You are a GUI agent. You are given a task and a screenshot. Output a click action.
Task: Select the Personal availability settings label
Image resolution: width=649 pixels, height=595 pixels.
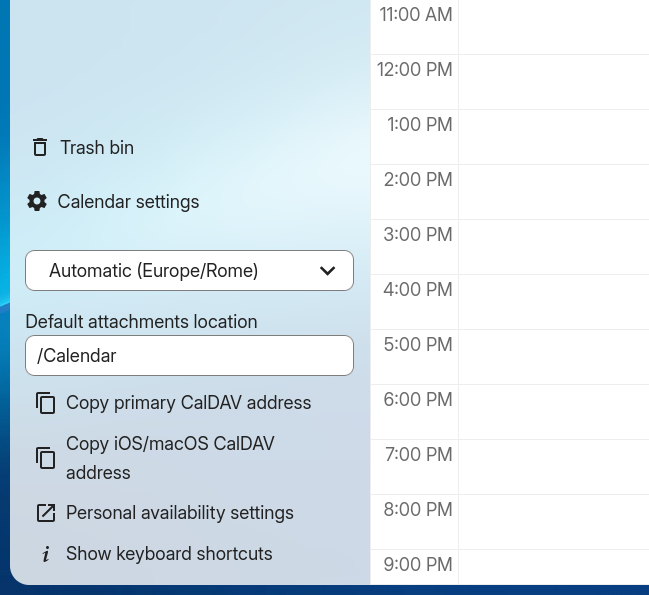180,513
